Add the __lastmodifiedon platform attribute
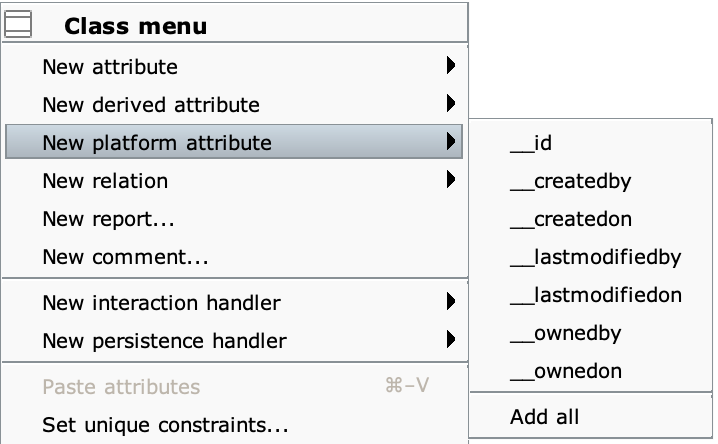This screenshot has height=444, width=718. coord(591,295)
